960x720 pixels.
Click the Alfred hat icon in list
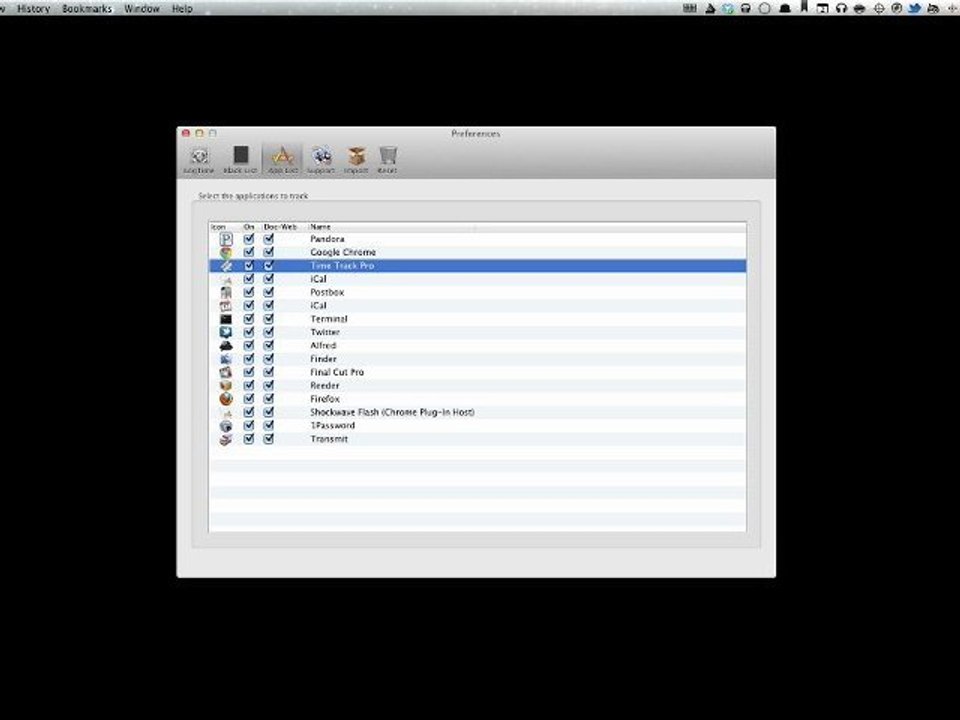point(226,346)
